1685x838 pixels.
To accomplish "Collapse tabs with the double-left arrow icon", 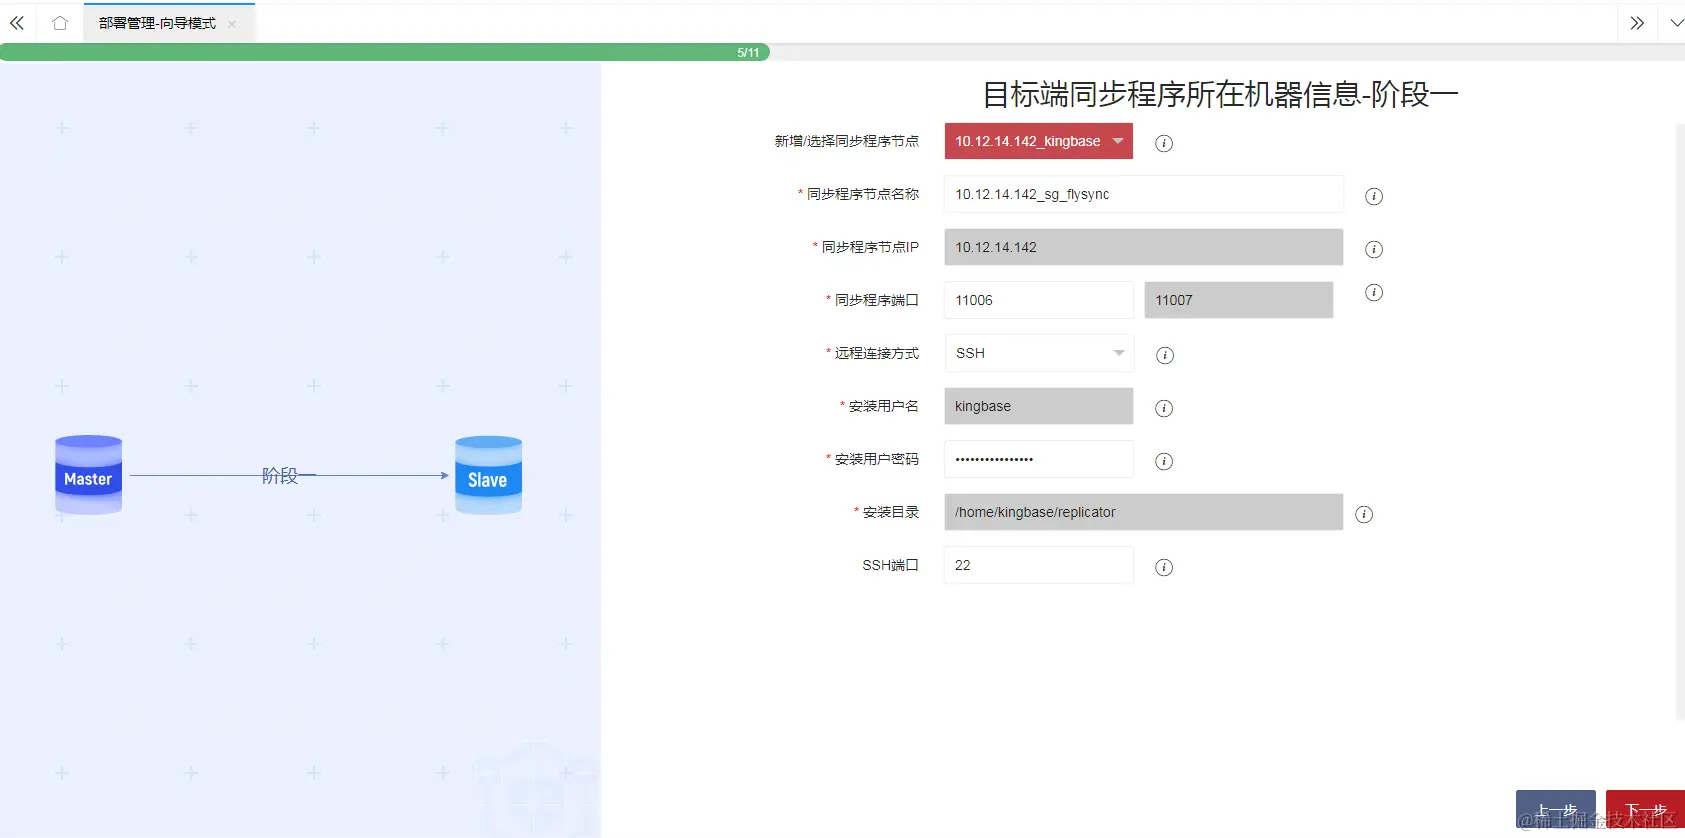I will tap(17, 23).
